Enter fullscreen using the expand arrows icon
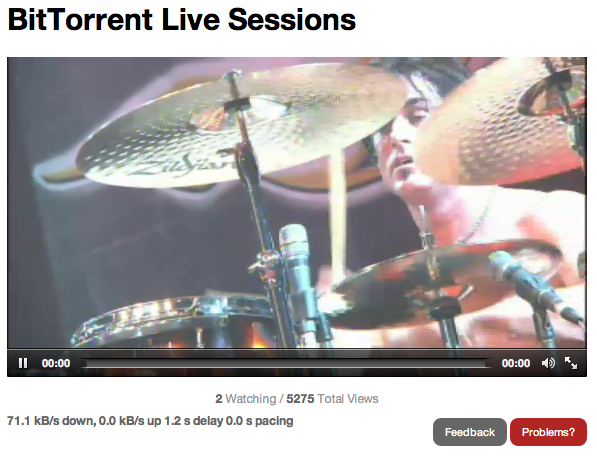Viewport: 597px width, 463px height. click(571, 363)
